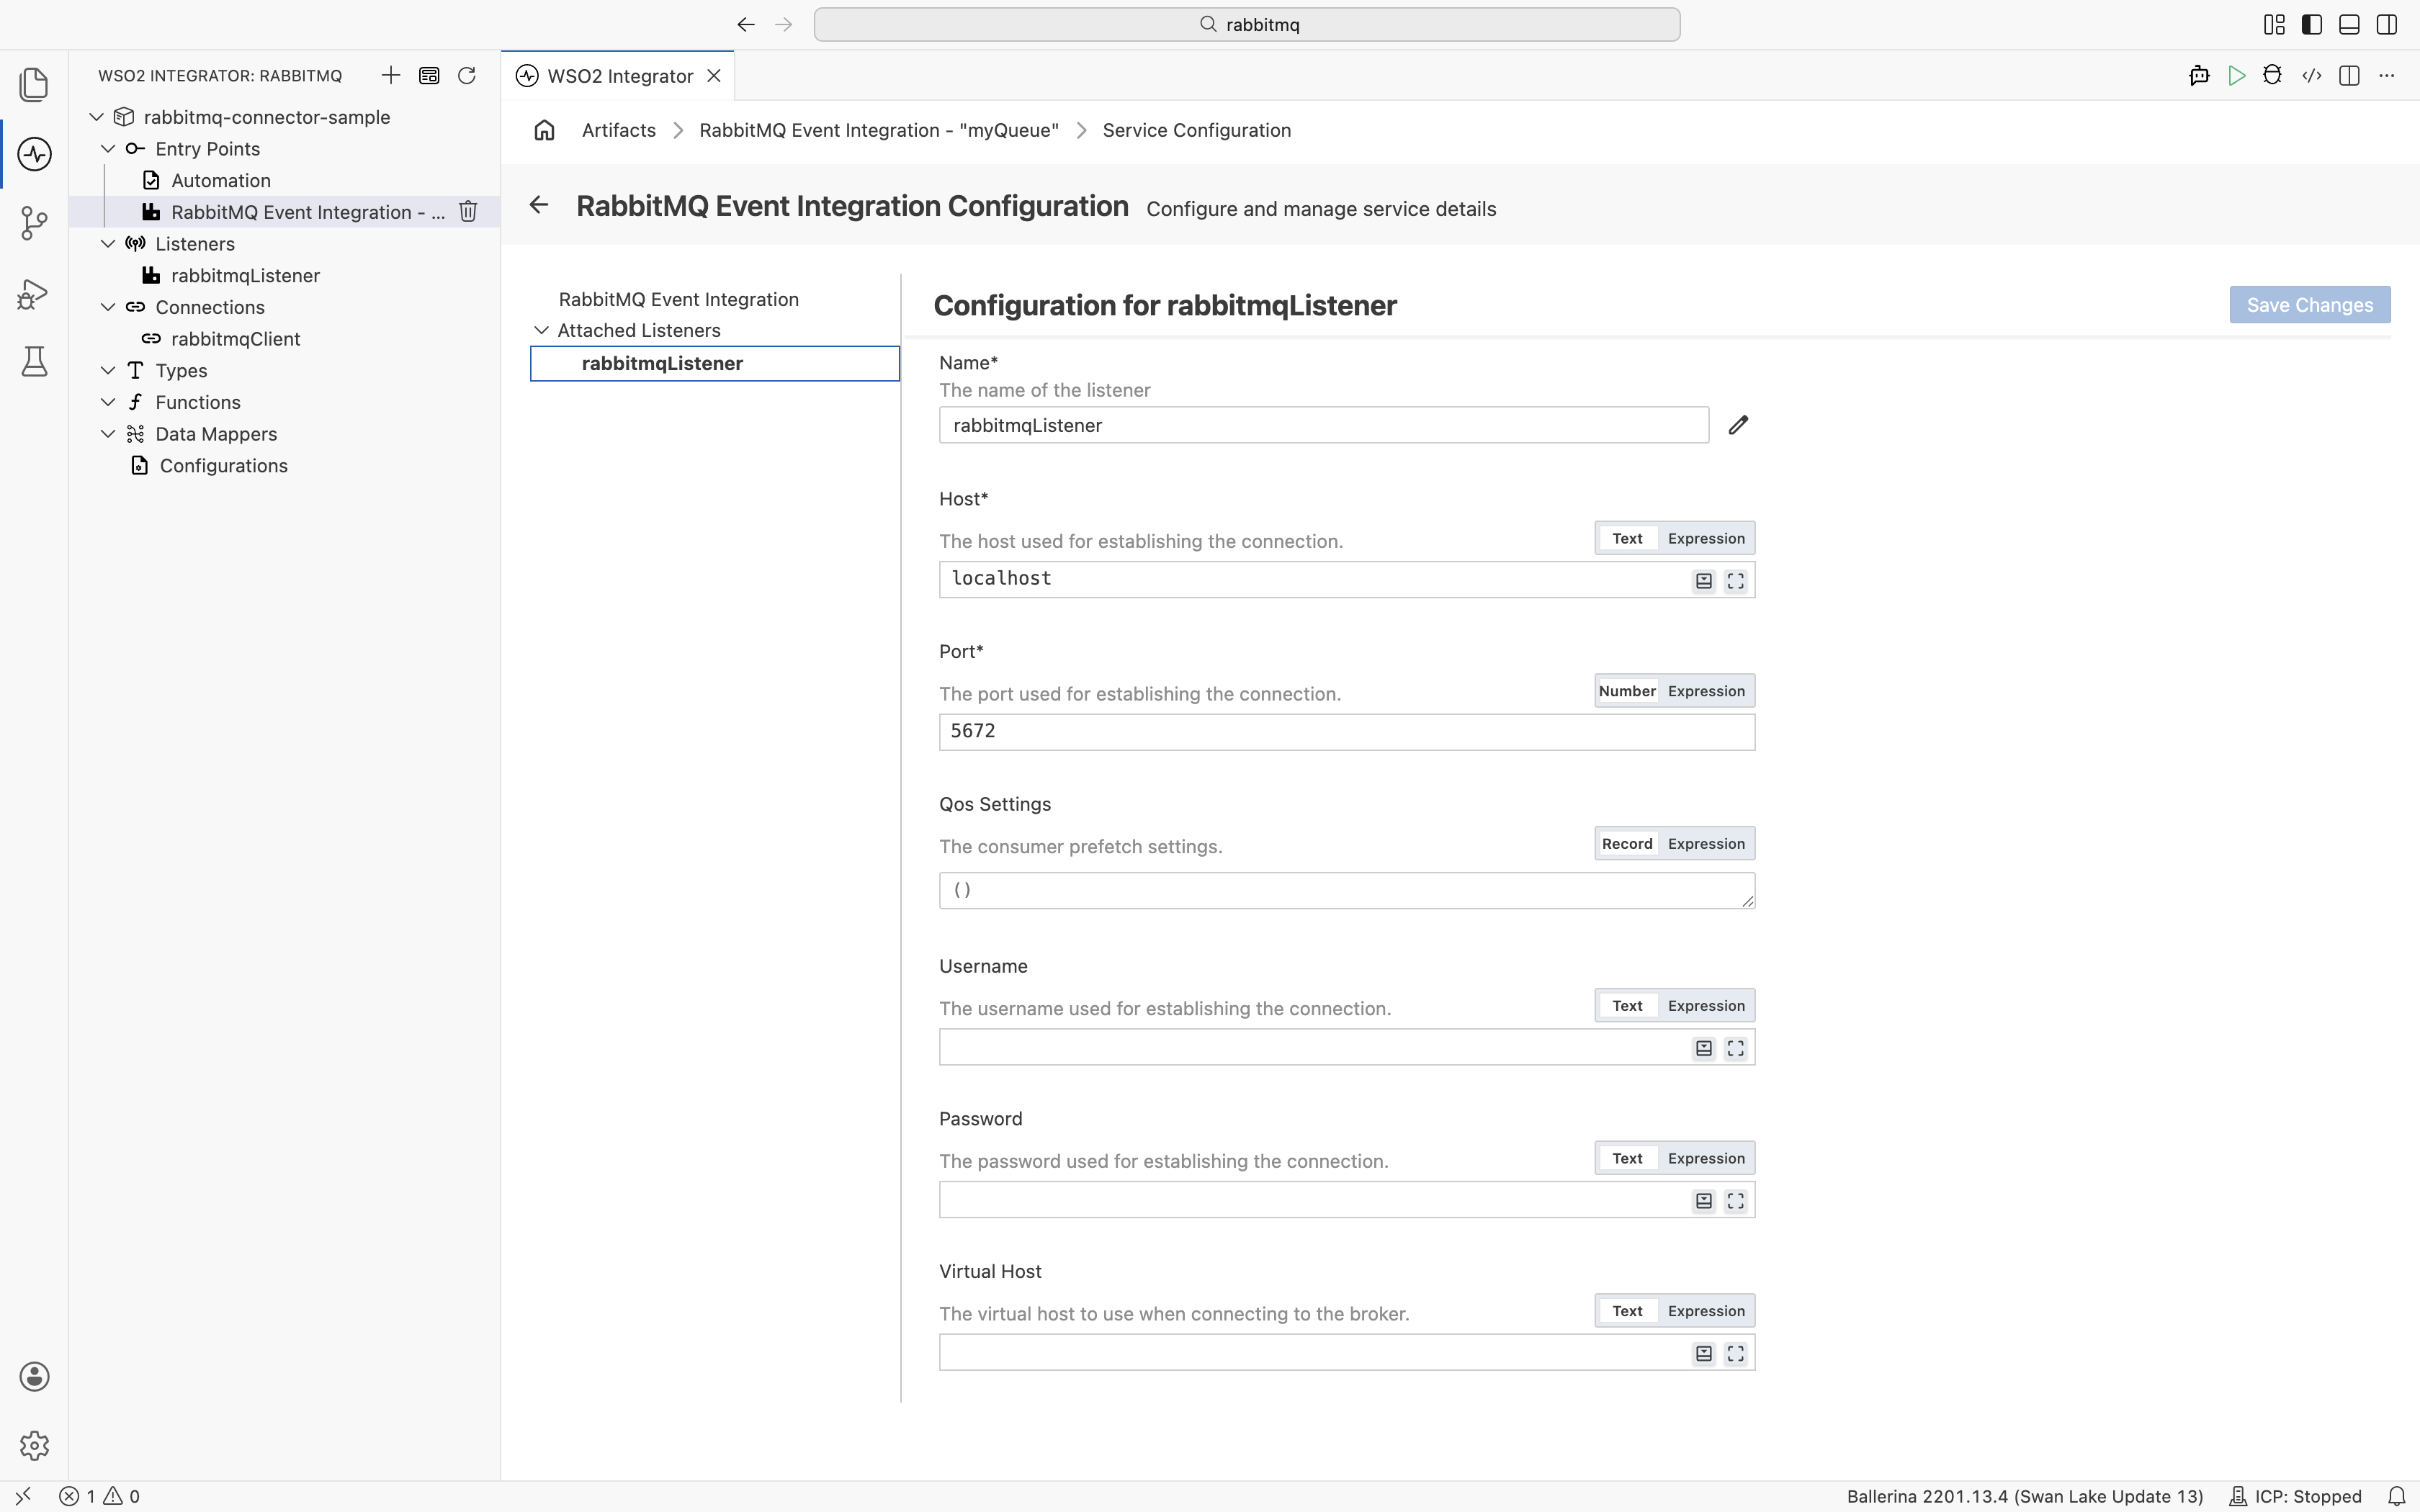Screen dimensions: 2420x1512
Task: Focus the Qos Settings record field
Action: tap(1346, 890)
